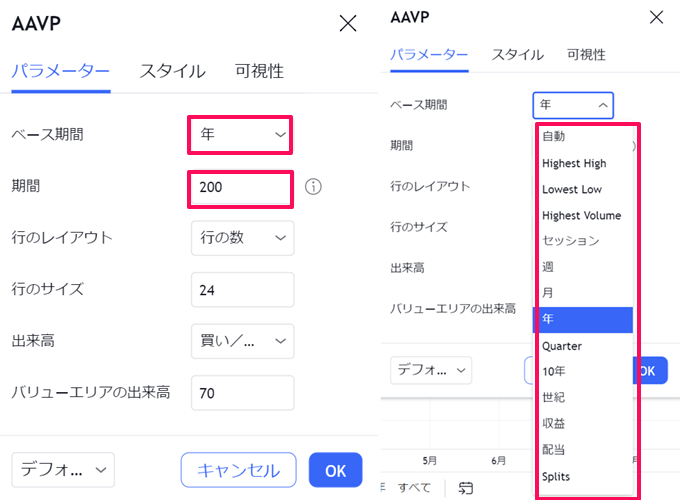
Task: Select 自動 from the dropdown list
Action: 582,137
